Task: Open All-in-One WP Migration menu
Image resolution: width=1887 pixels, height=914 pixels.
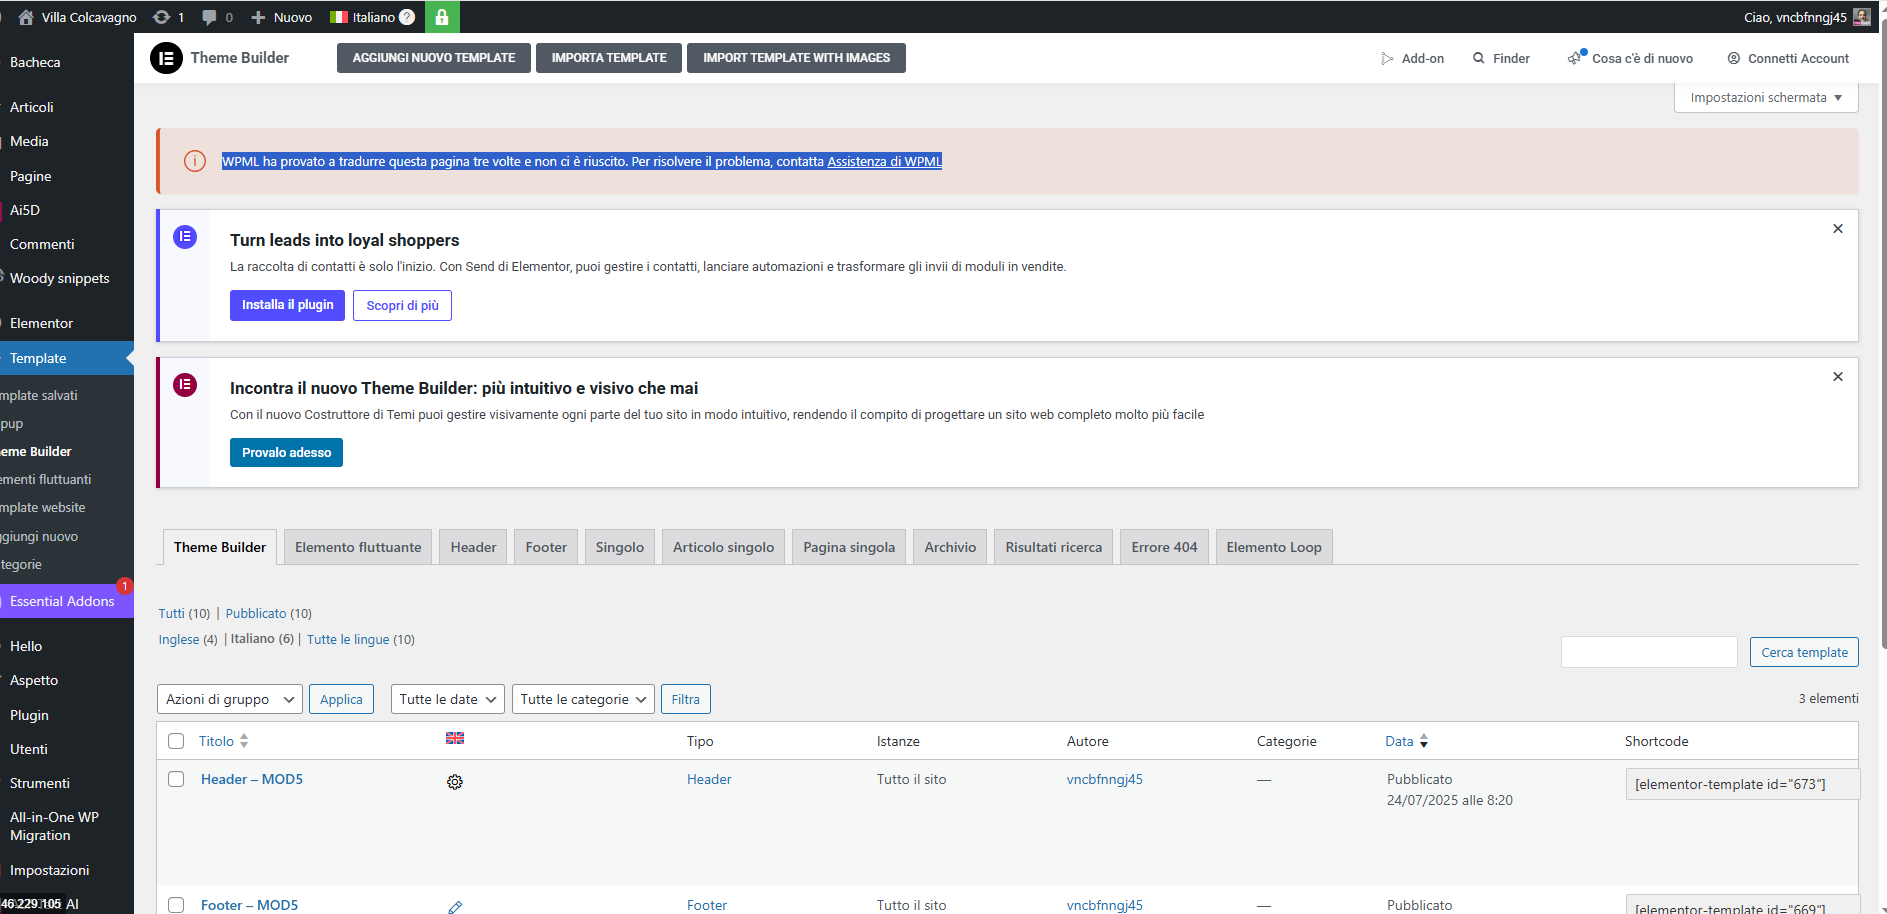Action: tap(54, 826)
